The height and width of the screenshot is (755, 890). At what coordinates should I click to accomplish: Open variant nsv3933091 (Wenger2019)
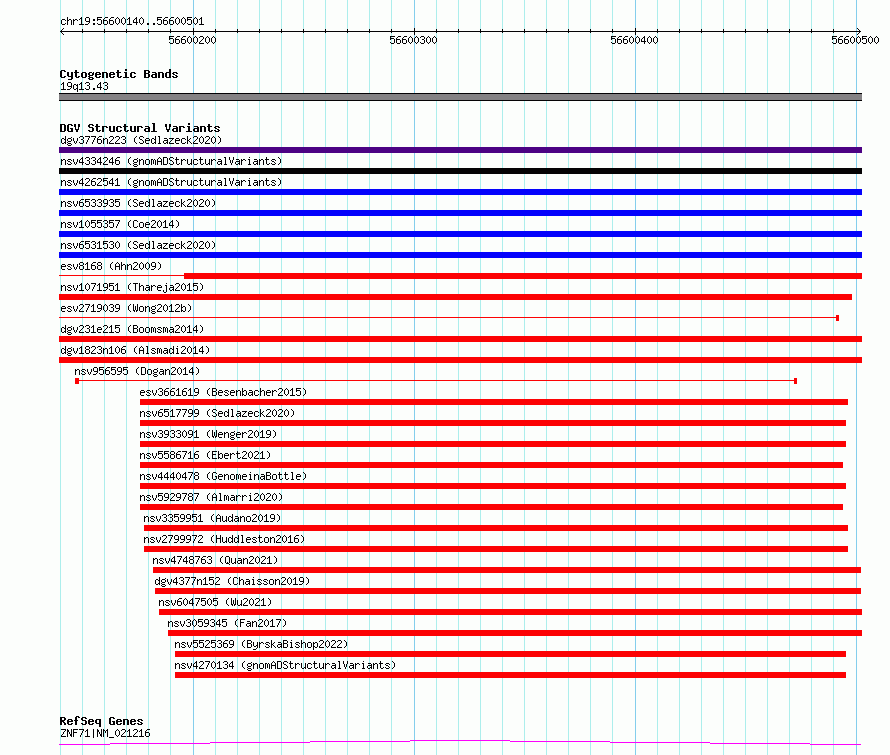coord(208,434)
